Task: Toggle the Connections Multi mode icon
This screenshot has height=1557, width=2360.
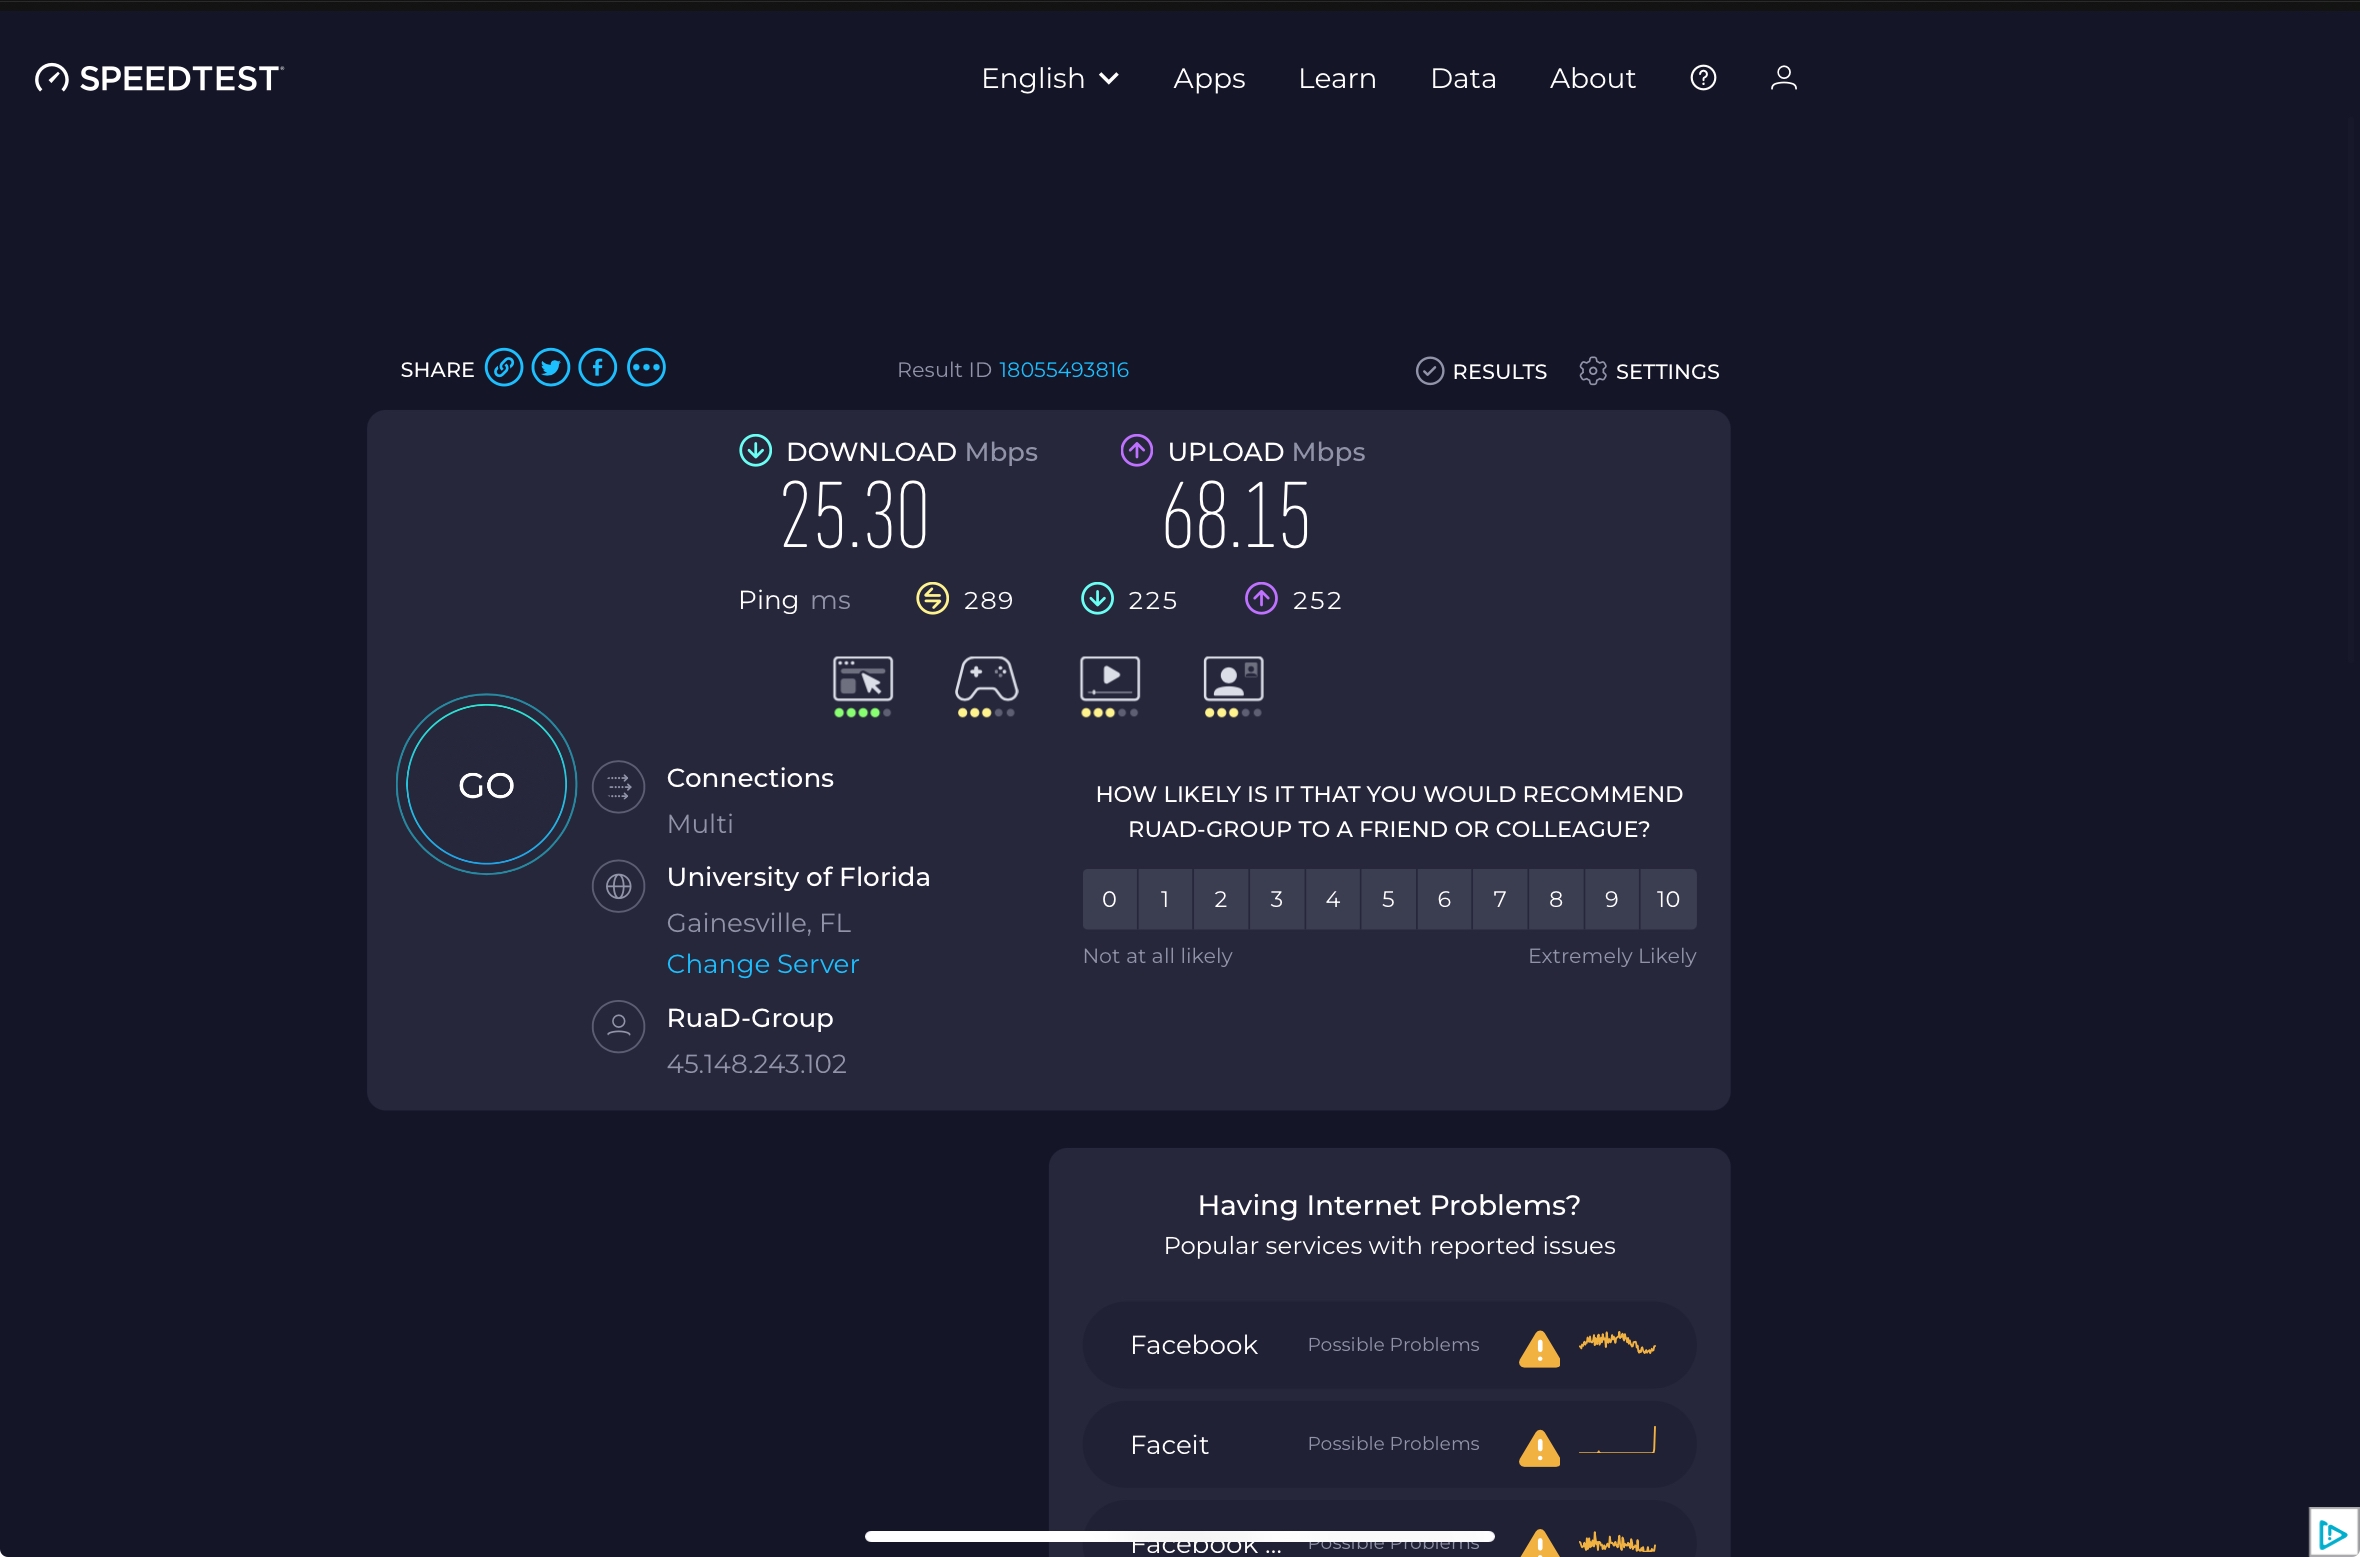Action: (619, 787)
